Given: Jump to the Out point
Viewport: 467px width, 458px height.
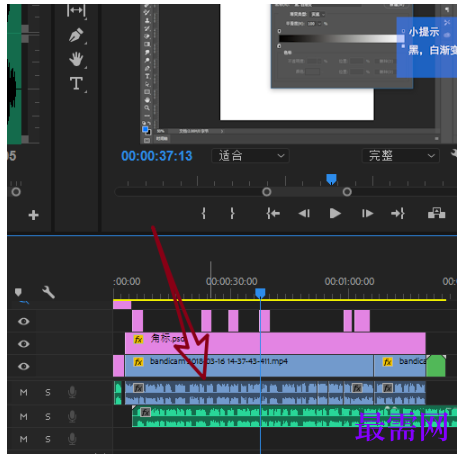Looking at the screenshot, I should click(x=398, y=213).
